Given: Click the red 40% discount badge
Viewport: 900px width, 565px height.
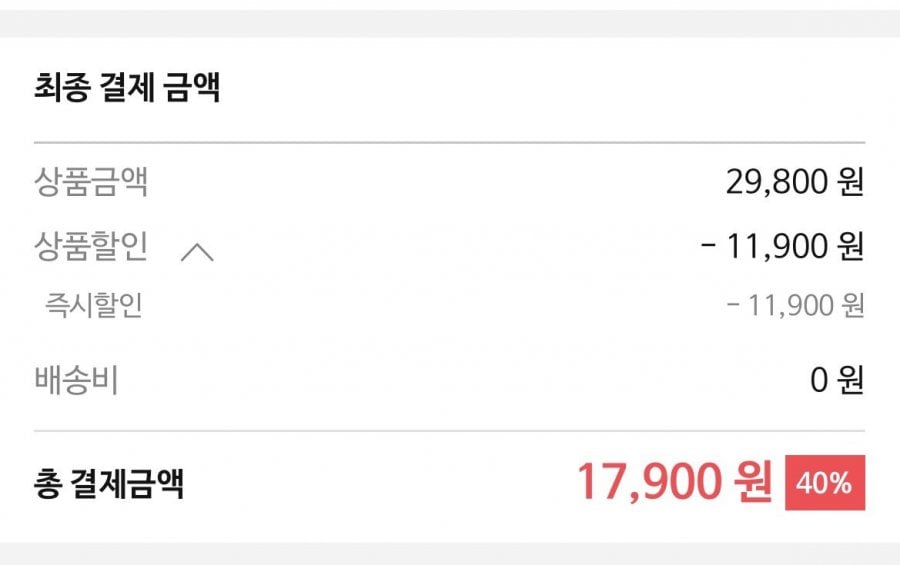Looking at the screenshot, I should pyautogui.click(x=825, y=483).
